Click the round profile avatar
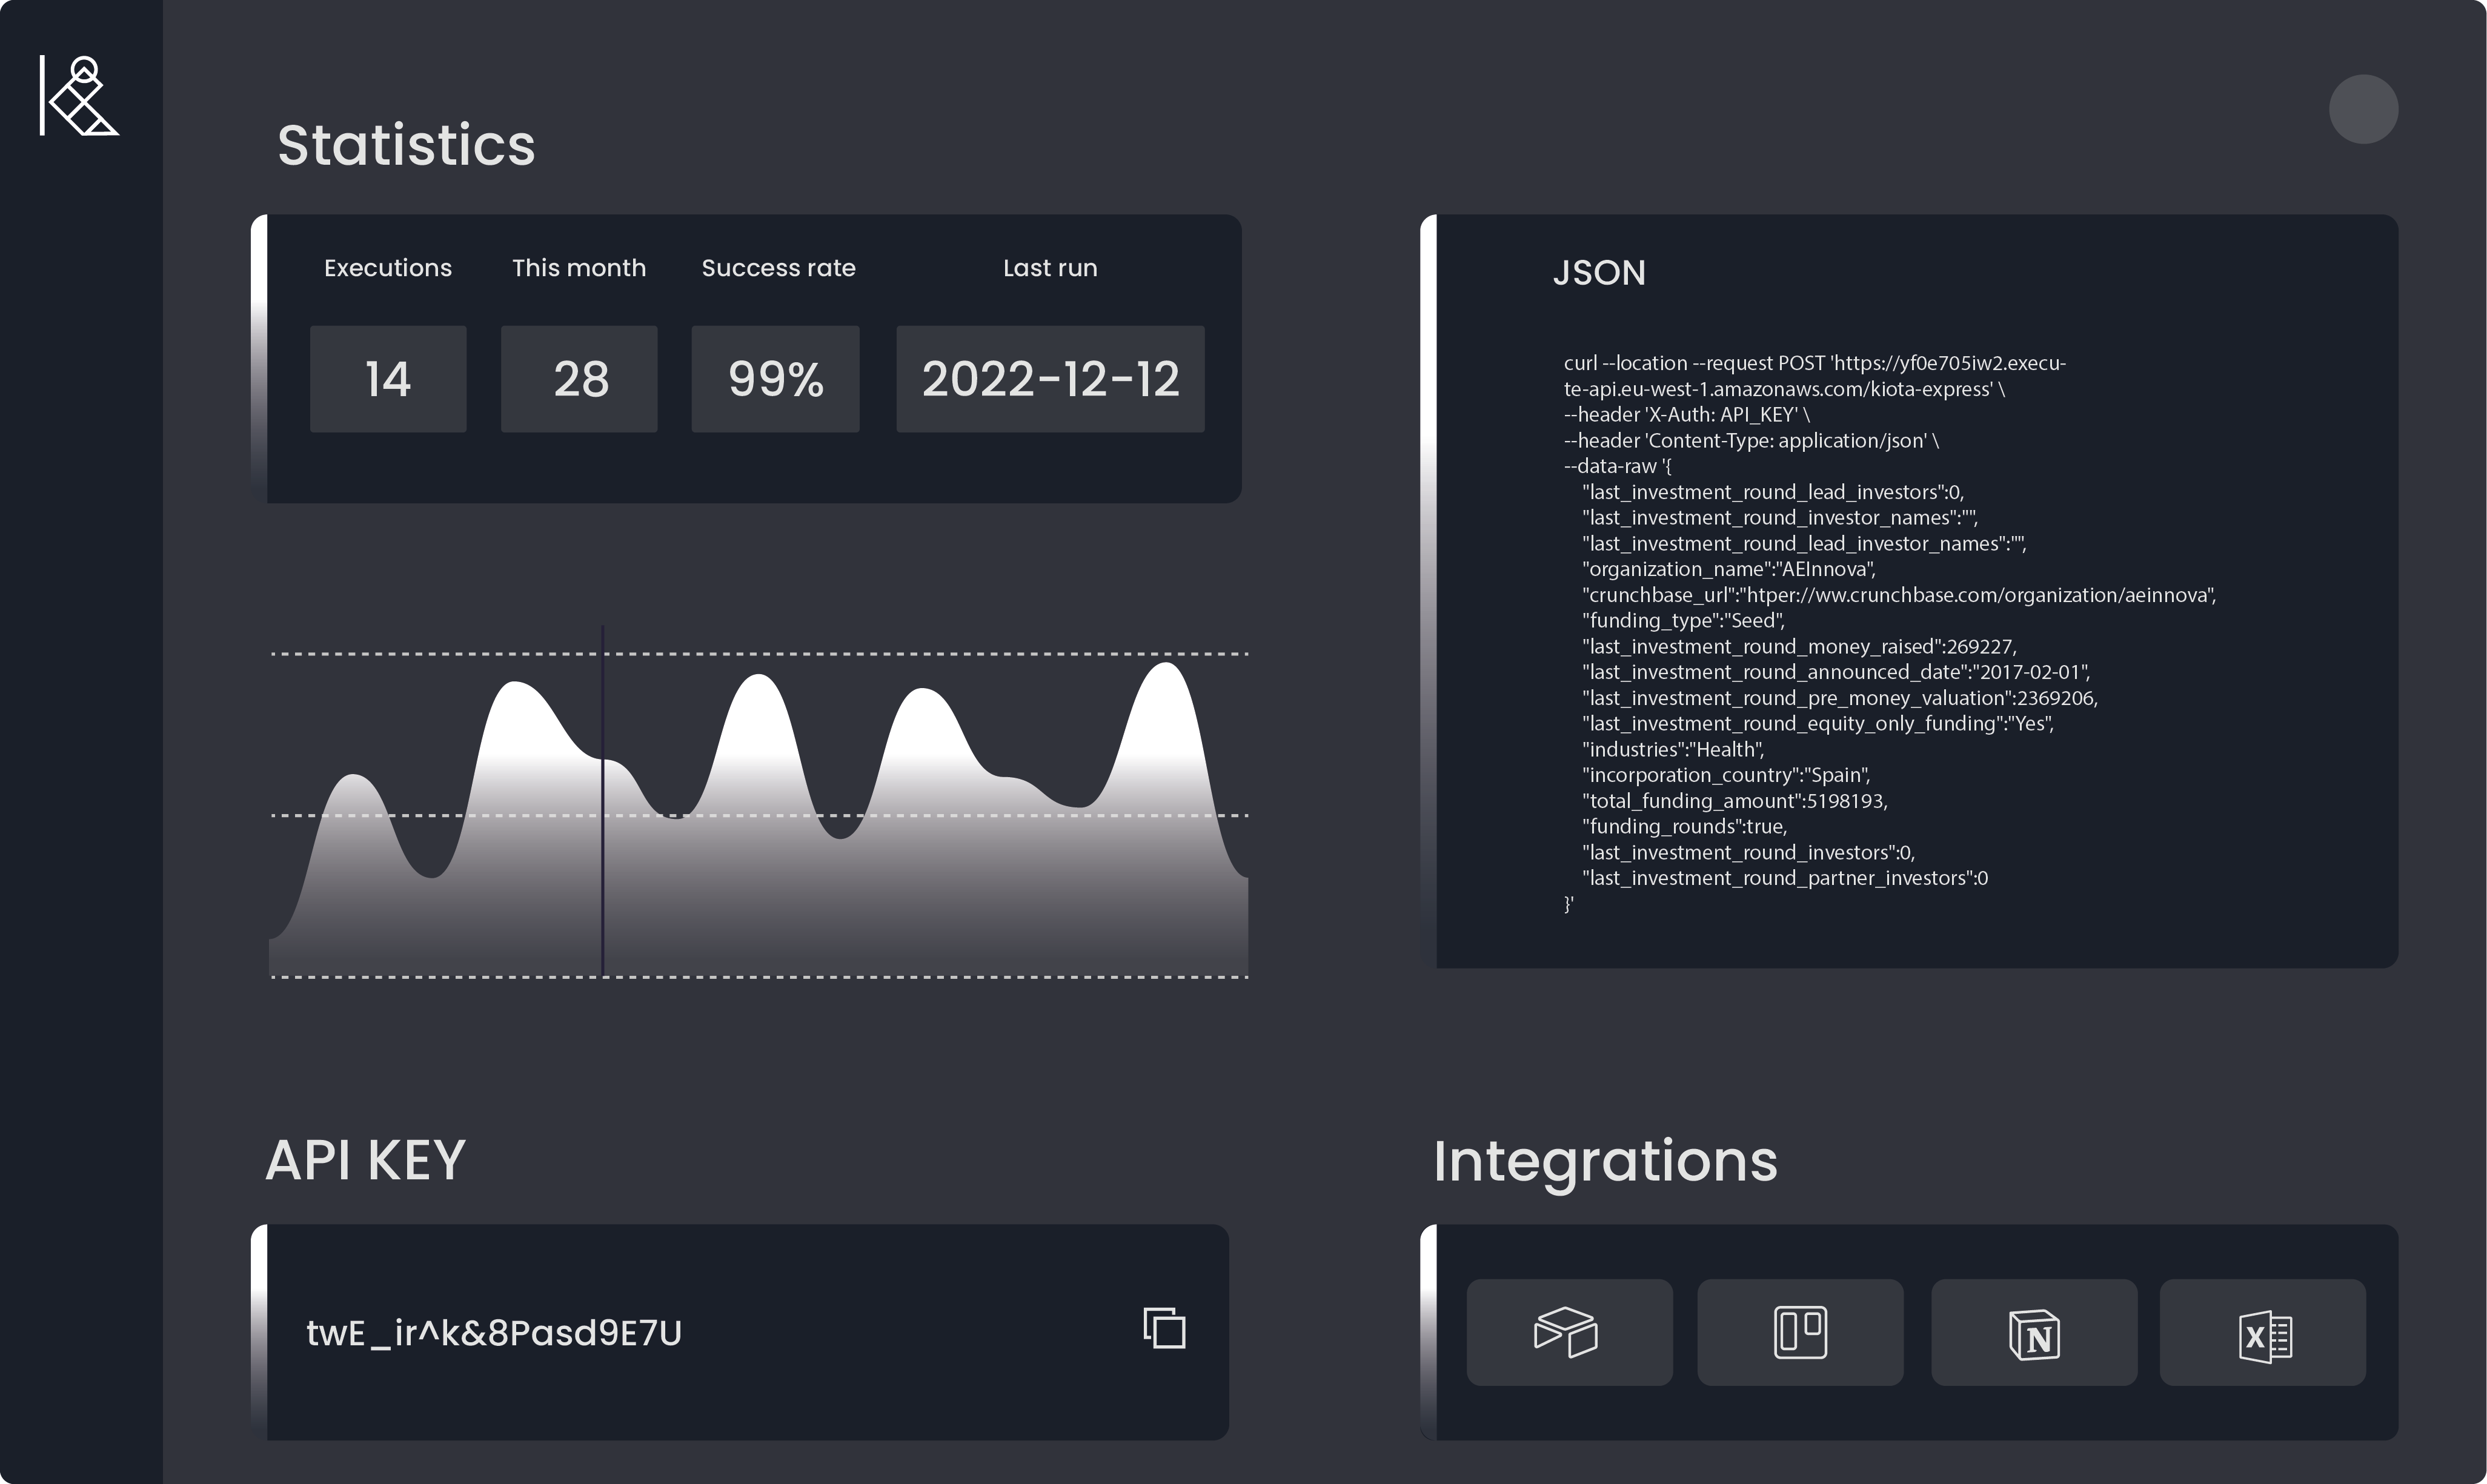The image size is (2487, 1484). click(x=2363, y=109)
